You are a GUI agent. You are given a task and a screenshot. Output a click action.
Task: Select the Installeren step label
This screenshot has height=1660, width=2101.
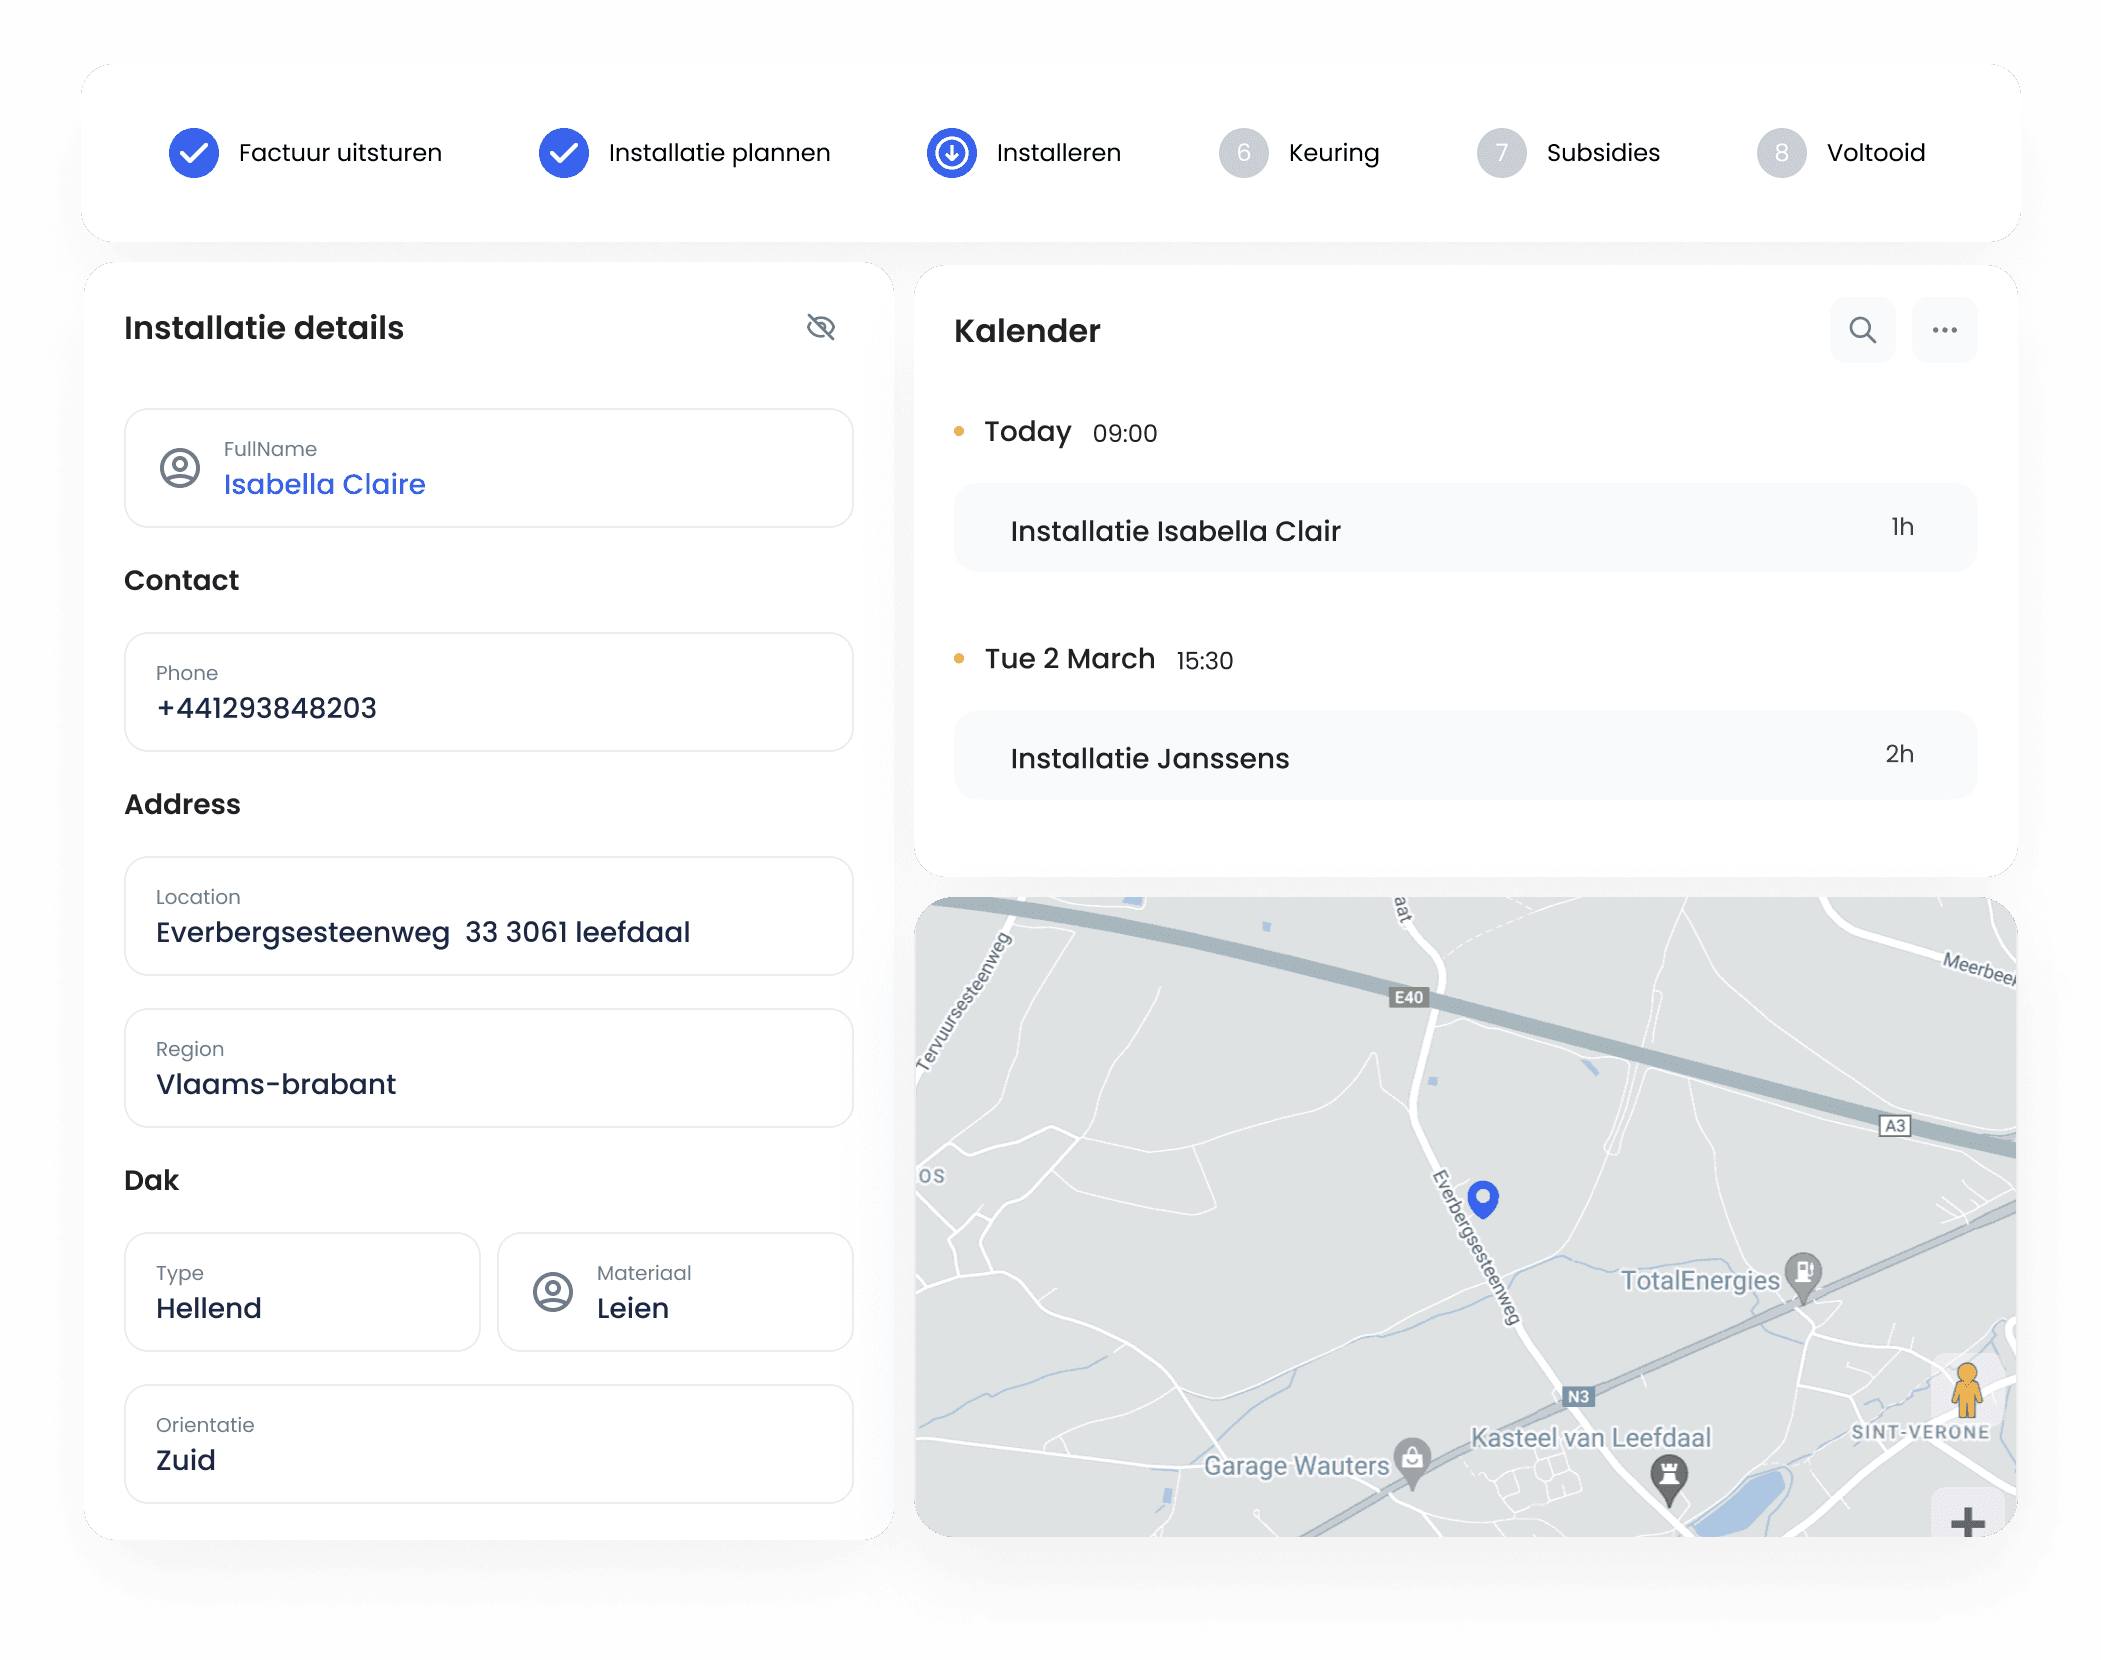click(1059, 153)
